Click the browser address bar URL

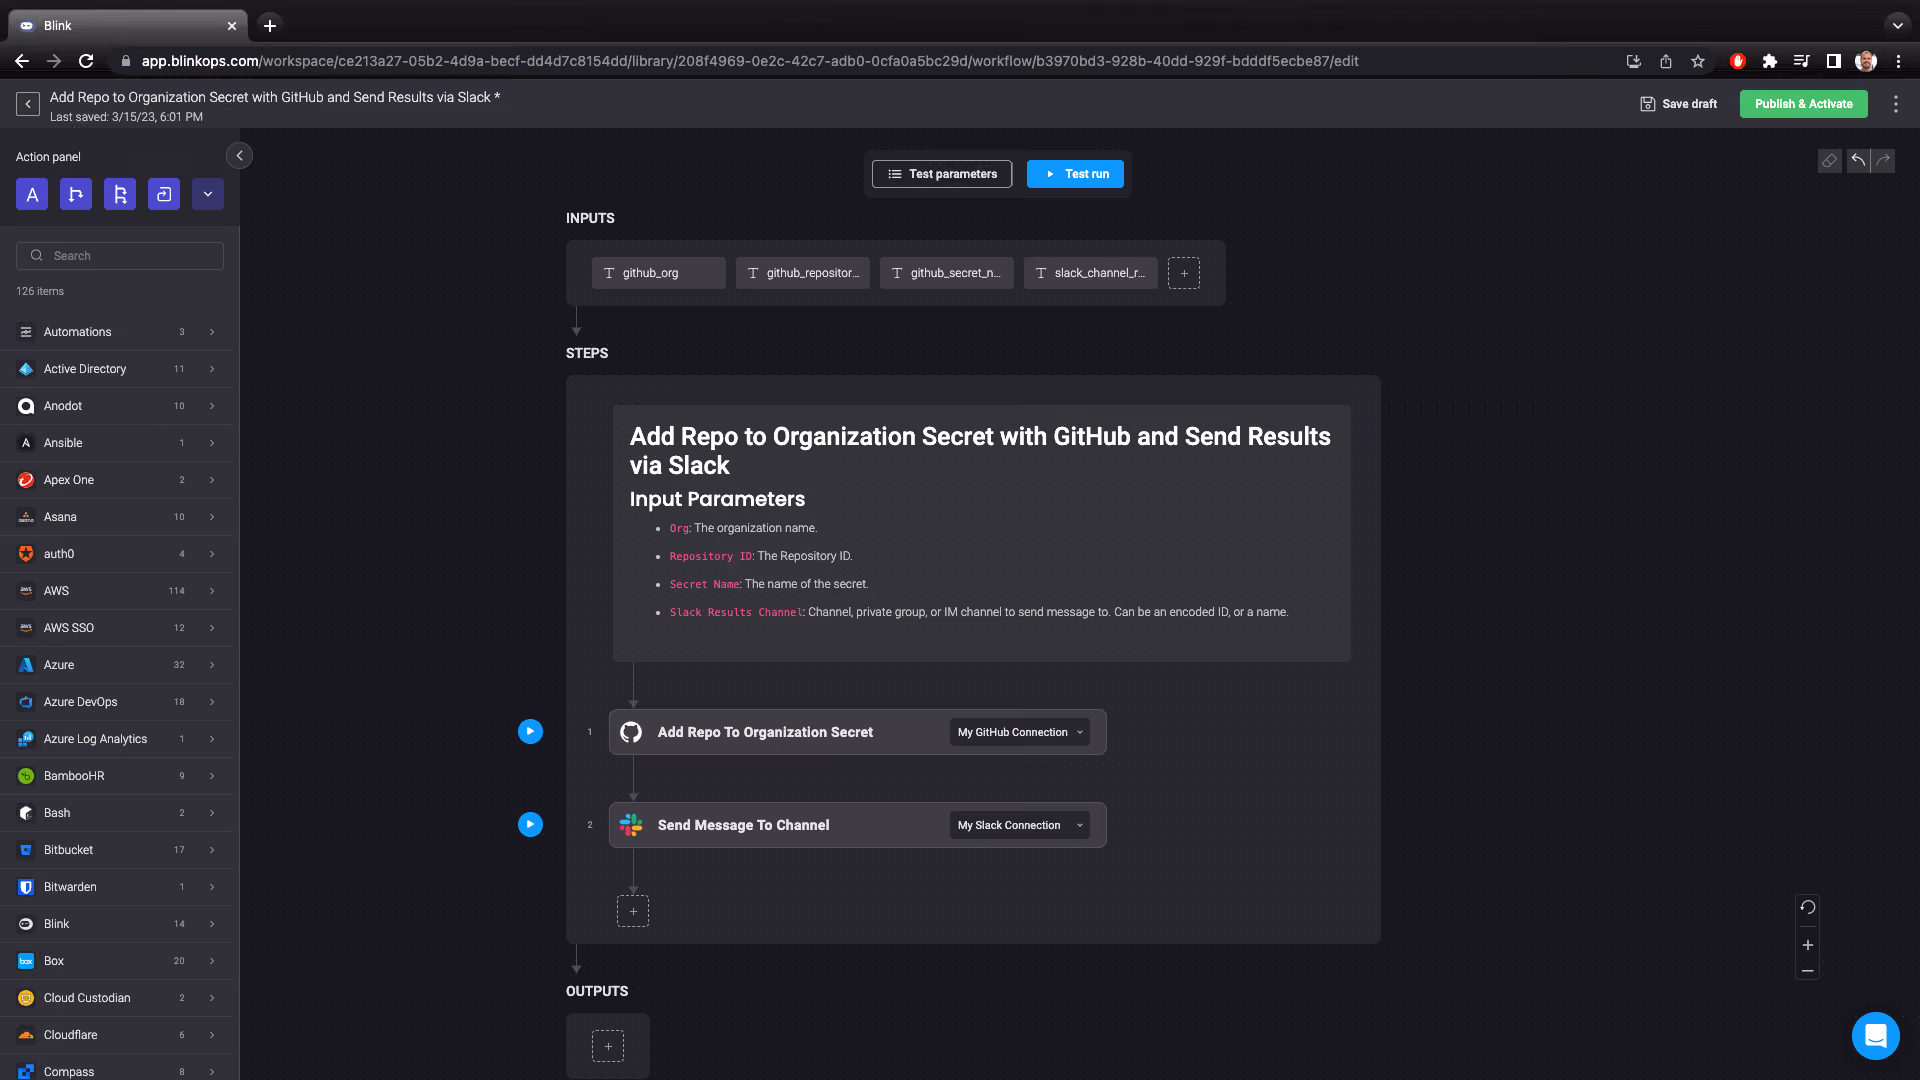750,61
